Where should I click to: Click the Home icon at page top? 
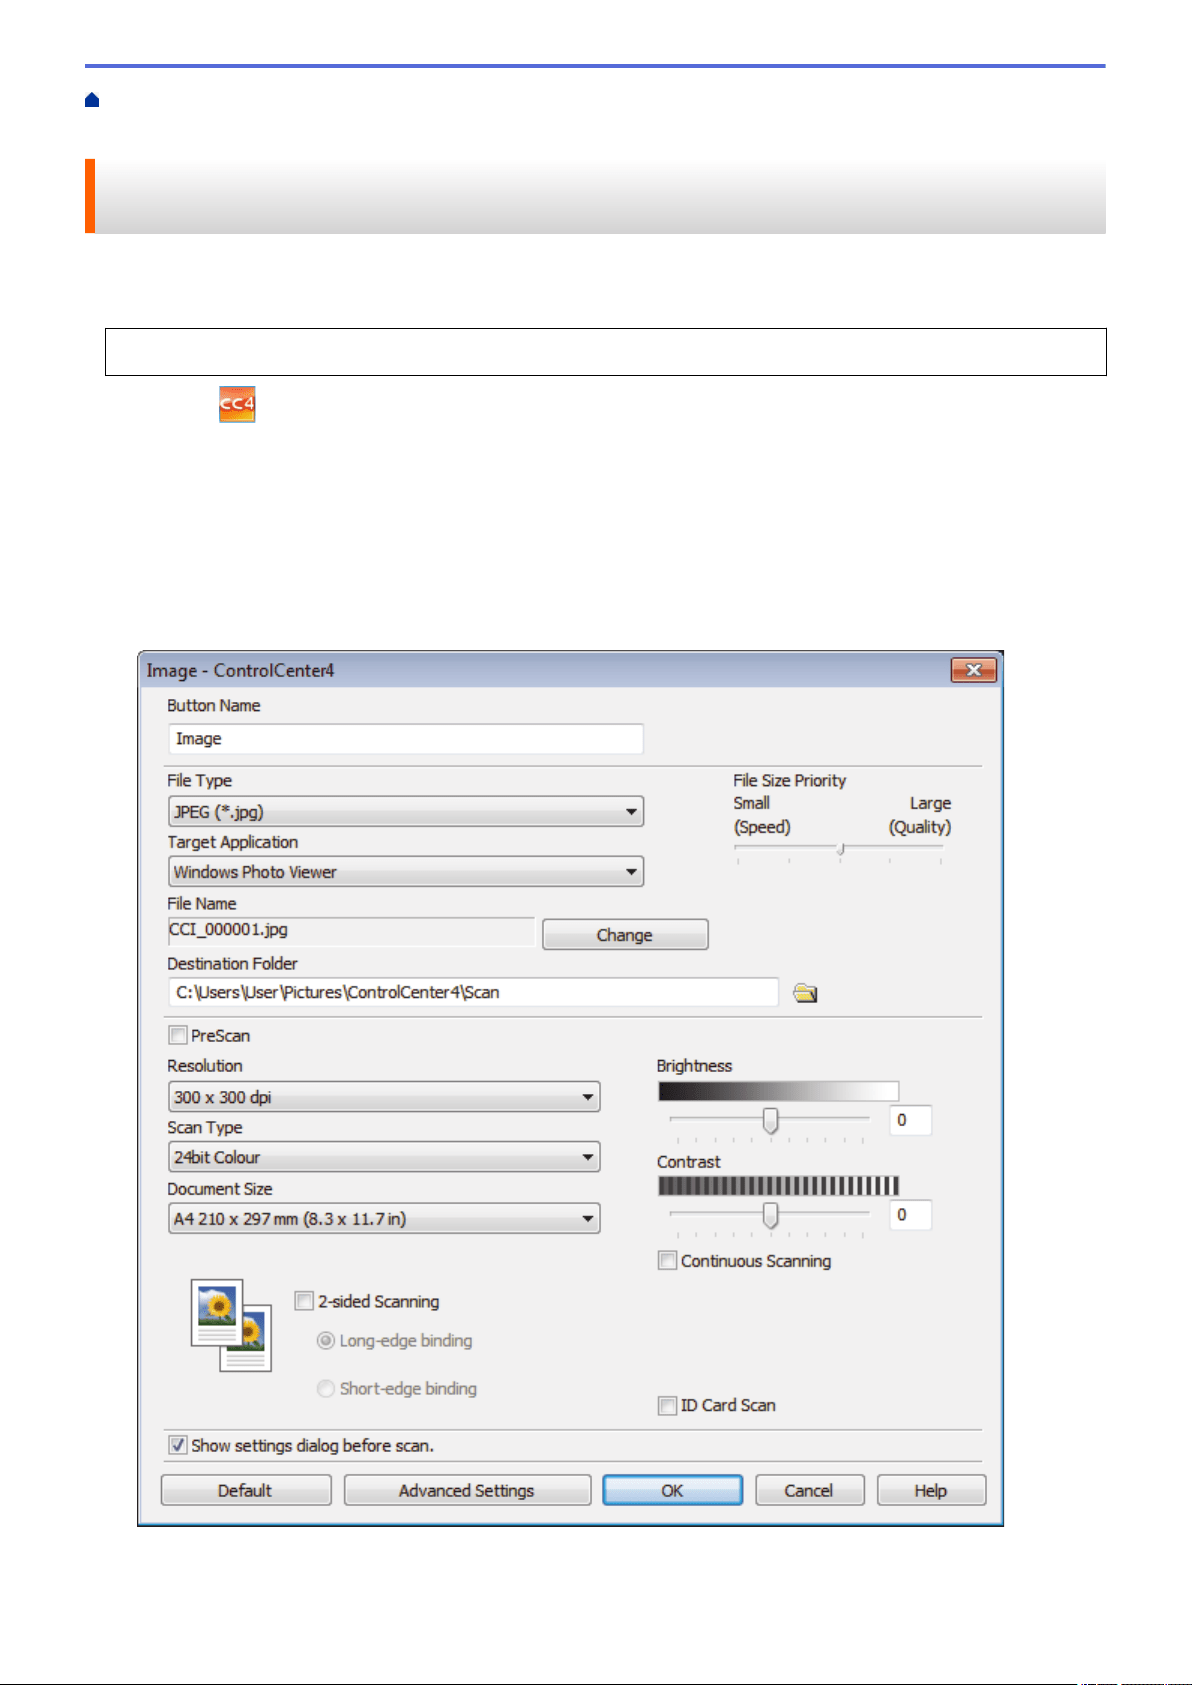pos(92,100)
